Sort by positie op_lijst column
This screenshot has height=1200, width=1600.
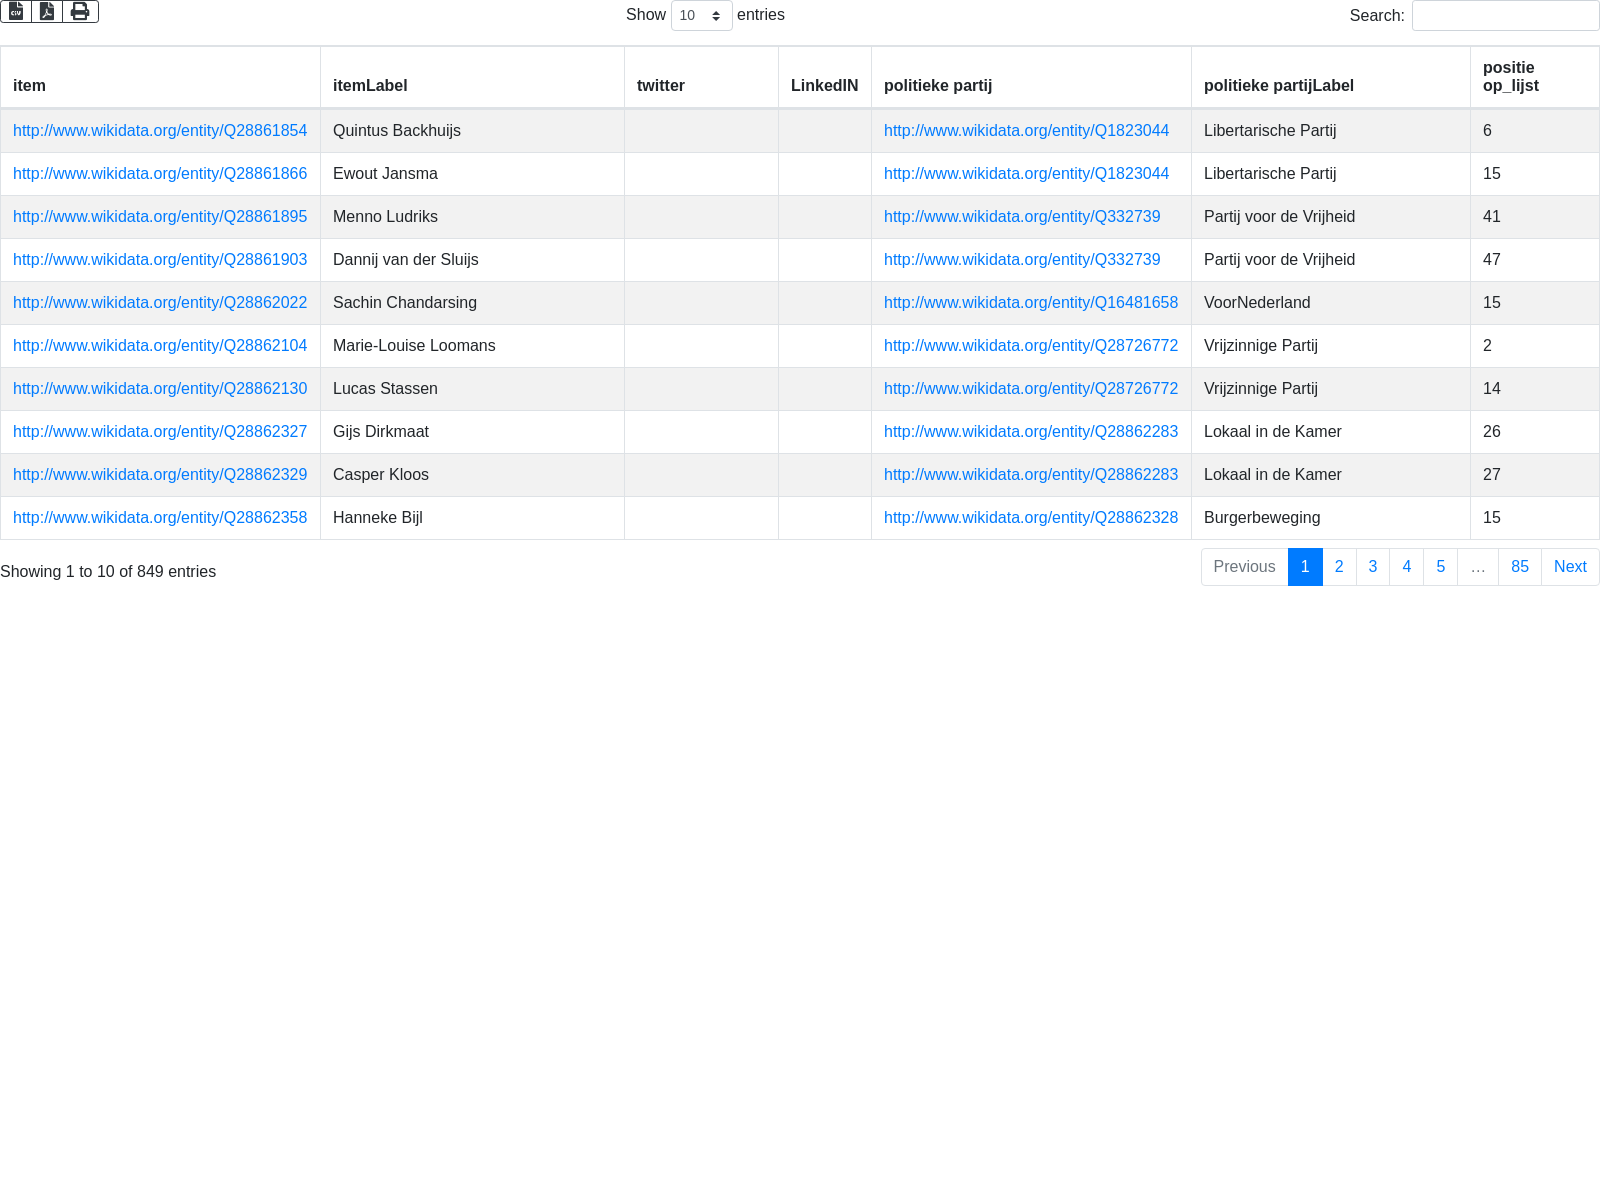(1535, 77)
